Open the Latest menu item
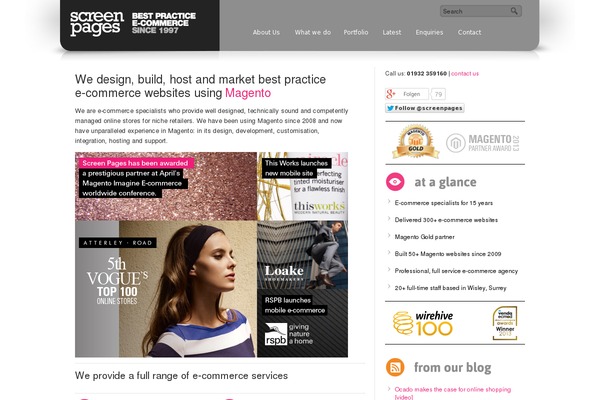This screenshot has height=400, width=600. [392, 33]
